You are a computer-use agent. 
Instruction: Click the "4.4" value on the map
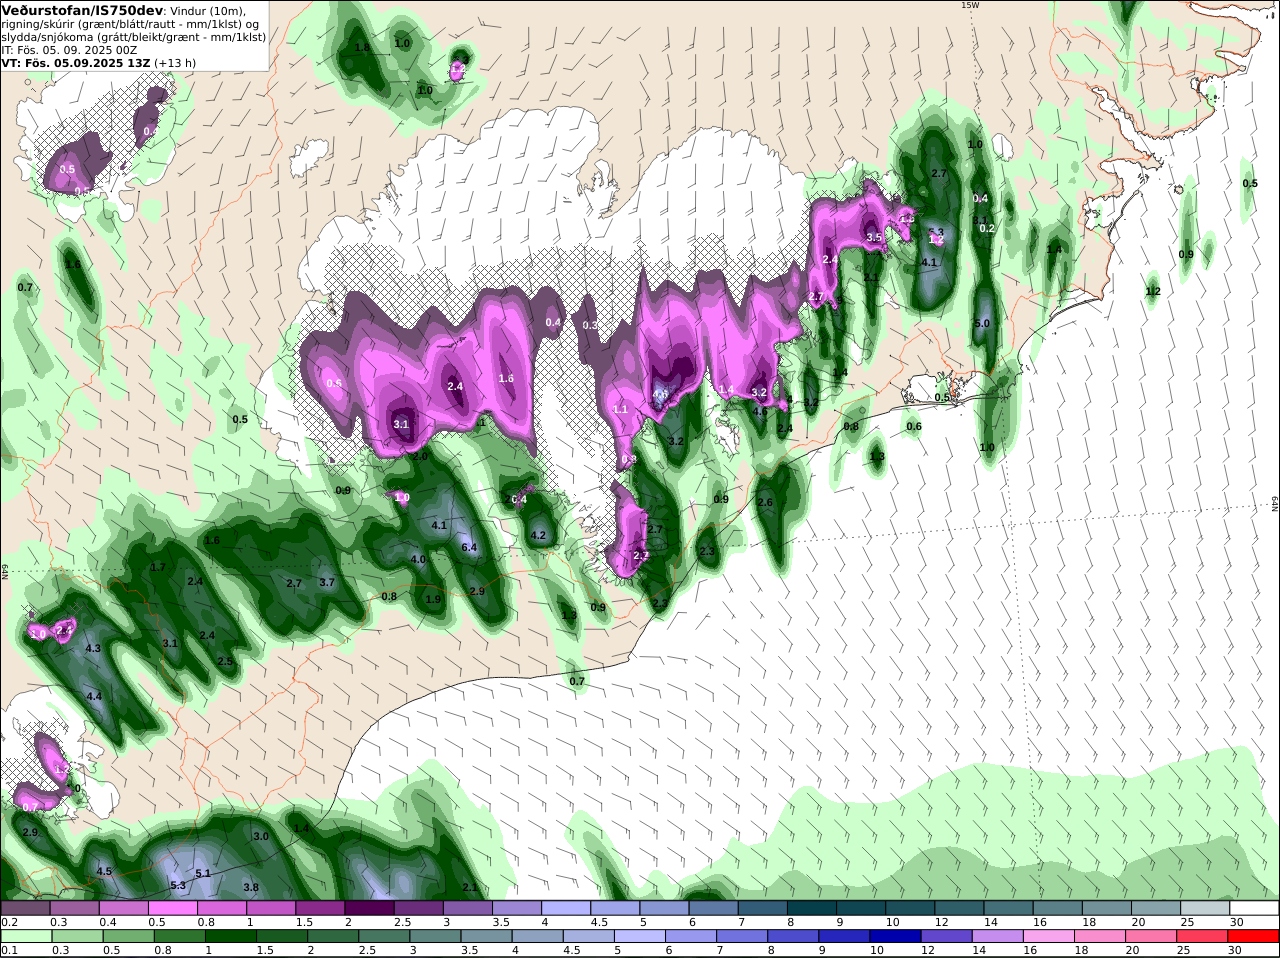coord(94,696)
